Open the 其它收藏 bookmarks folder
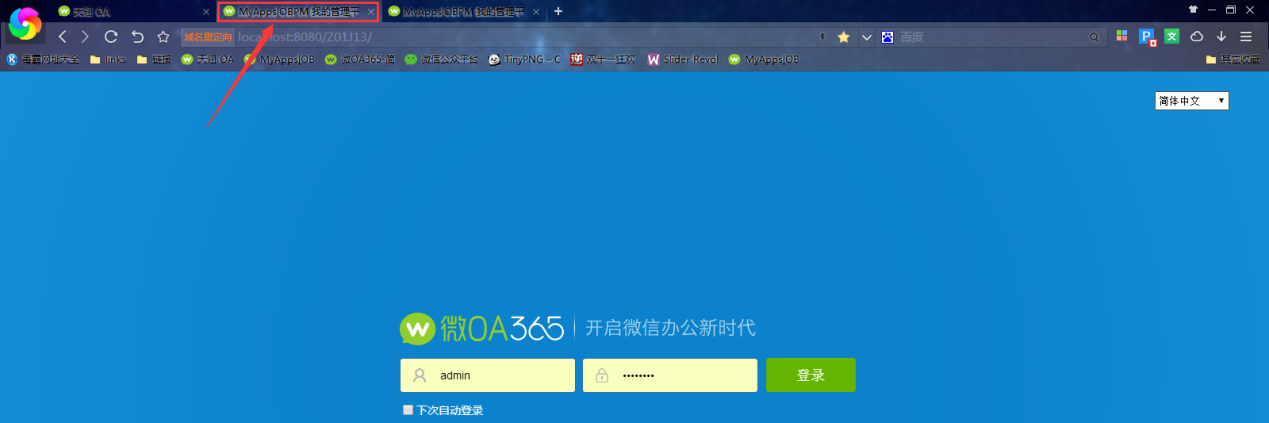The width and height of the screenshot is (1269, 423). click(x=1234, y=59)
